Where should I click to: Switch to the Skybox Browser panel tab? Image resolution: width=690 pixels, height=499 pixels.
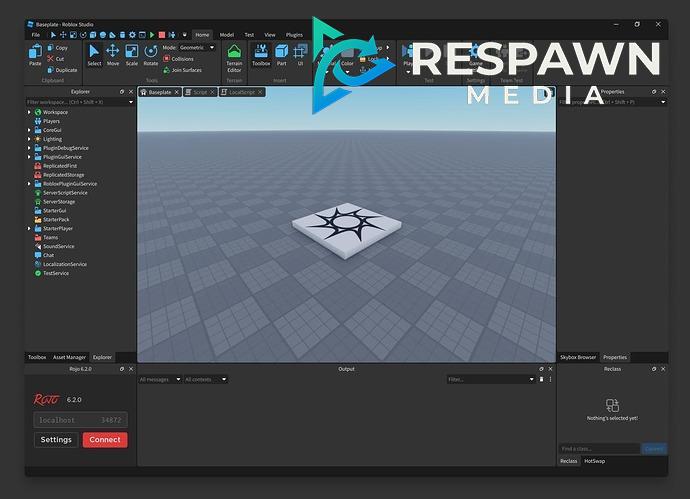tap(578, 357)
